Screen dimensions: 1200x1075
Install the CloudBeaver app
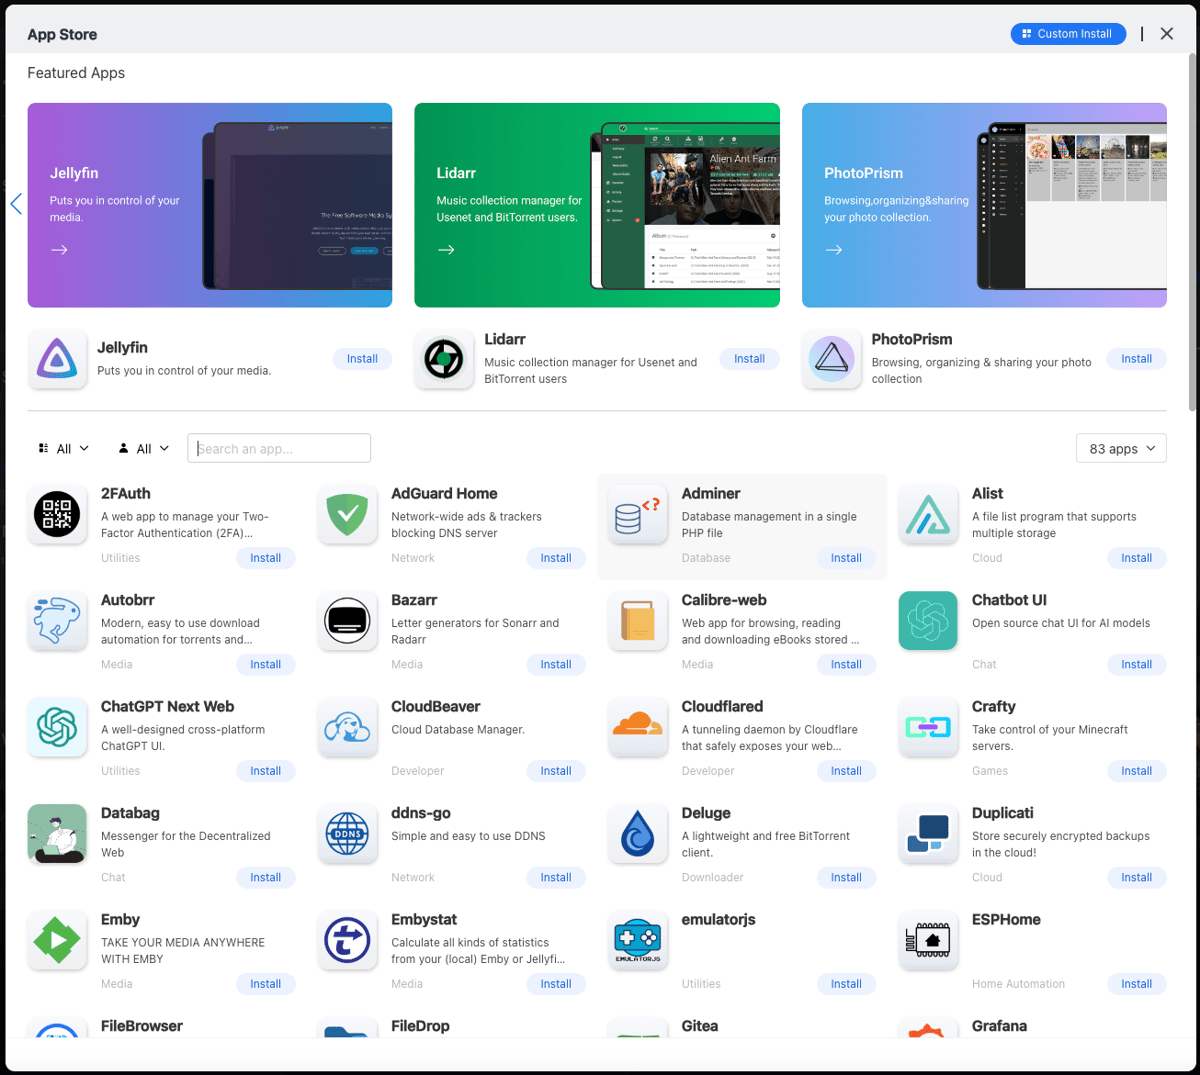click(556, 771)
